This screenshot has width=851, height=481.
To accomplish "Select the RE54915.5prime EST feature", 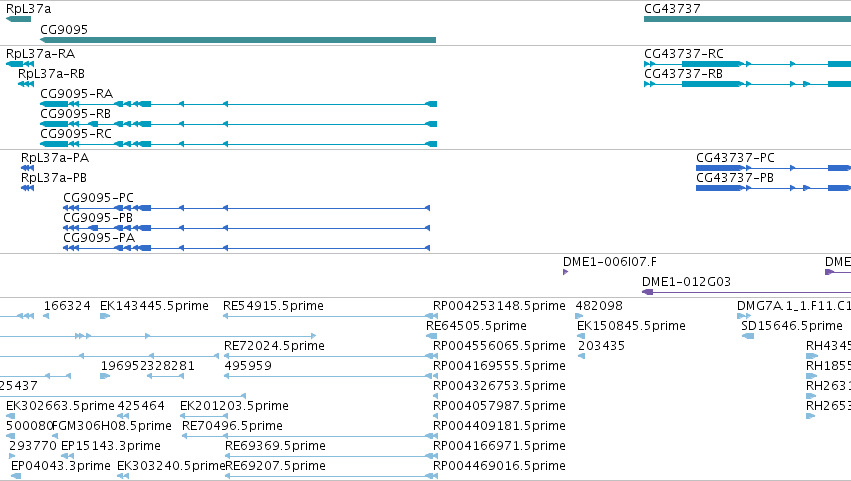I will coord(331,316).
